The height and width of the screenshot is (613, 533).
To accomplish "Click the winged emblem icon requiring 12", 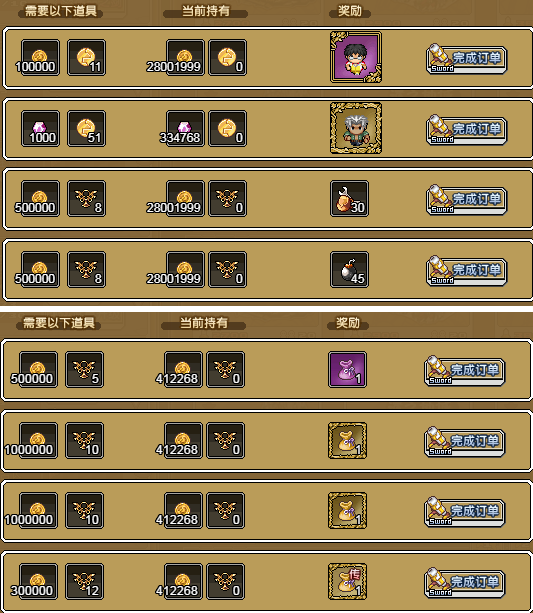I will click(x=84, y=581).
